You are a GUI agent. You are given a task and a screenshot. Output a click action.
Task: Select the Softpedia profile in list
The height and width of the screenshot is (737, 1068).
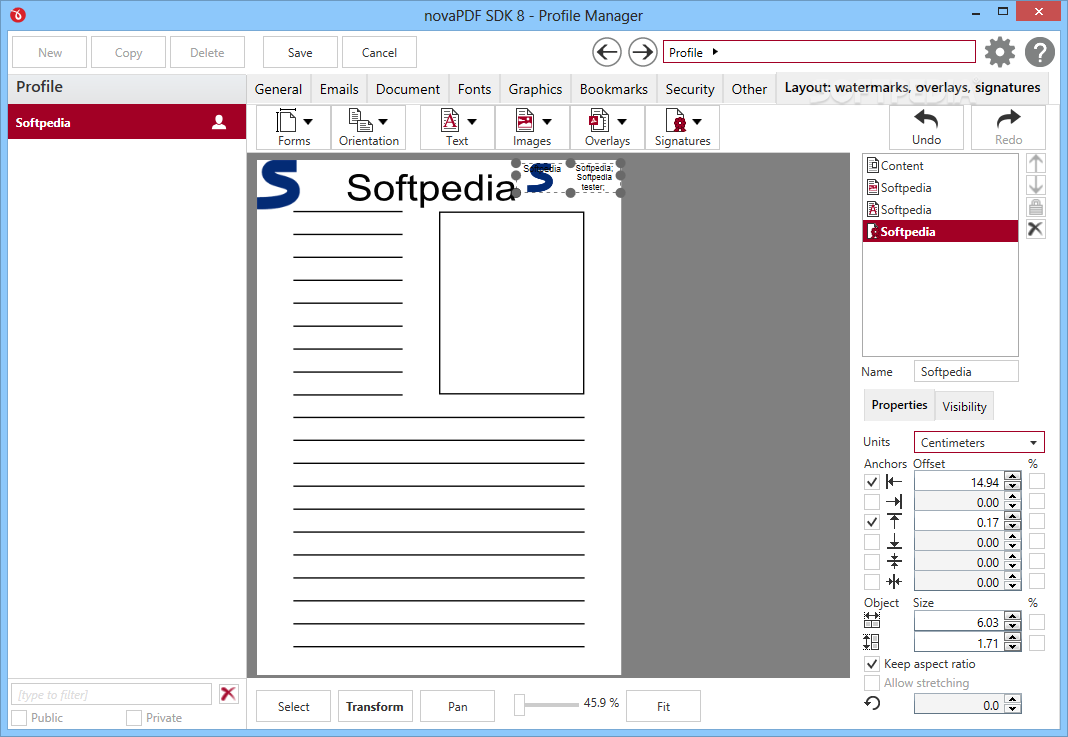(x=127, y=122)
